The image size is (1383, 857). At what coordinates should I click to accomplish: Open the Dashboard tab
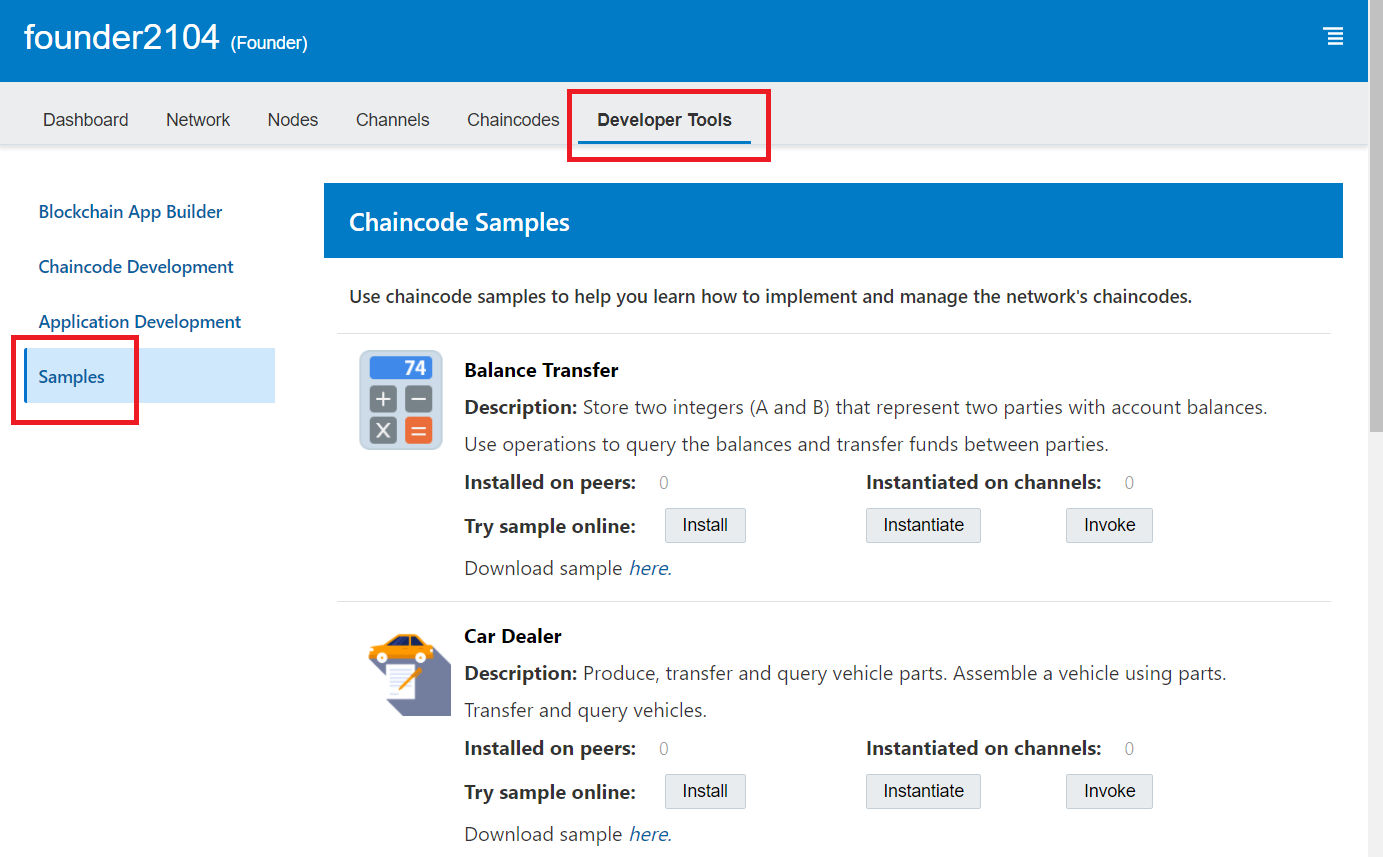(x=86, y=120)
